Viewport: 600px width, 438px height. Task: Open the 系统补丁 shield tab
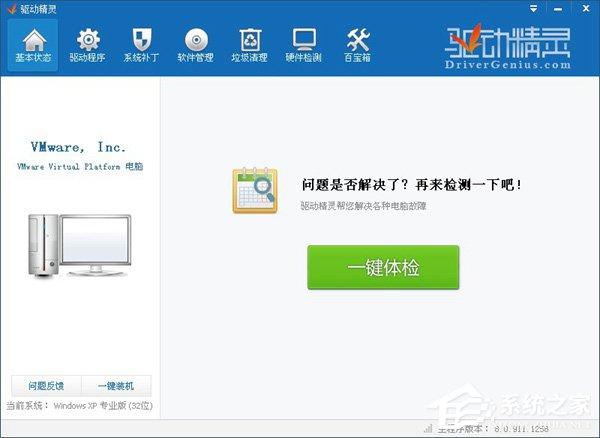tap(141, 45)
